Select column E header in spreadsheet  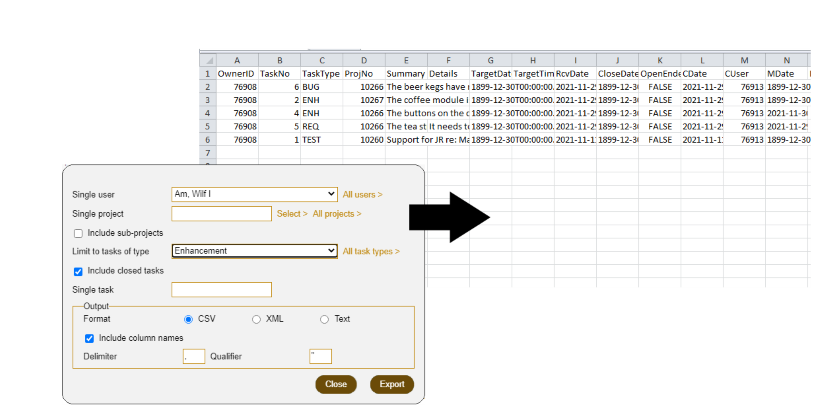click(406, 60)
